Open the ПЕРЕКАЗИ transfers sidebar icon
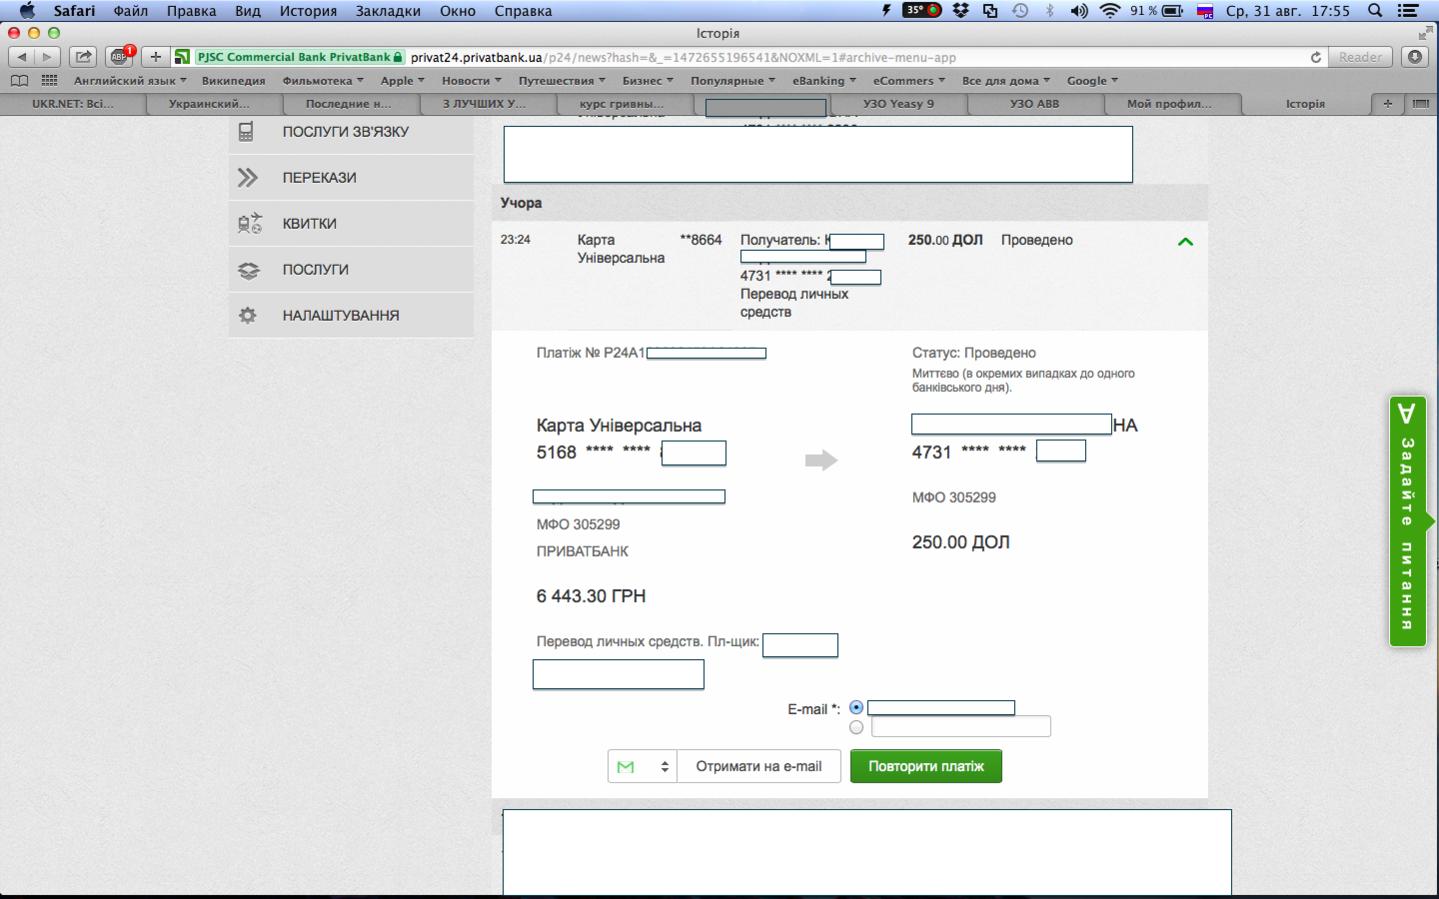The height and width of the screenshot is (899, 1439). 248,178
